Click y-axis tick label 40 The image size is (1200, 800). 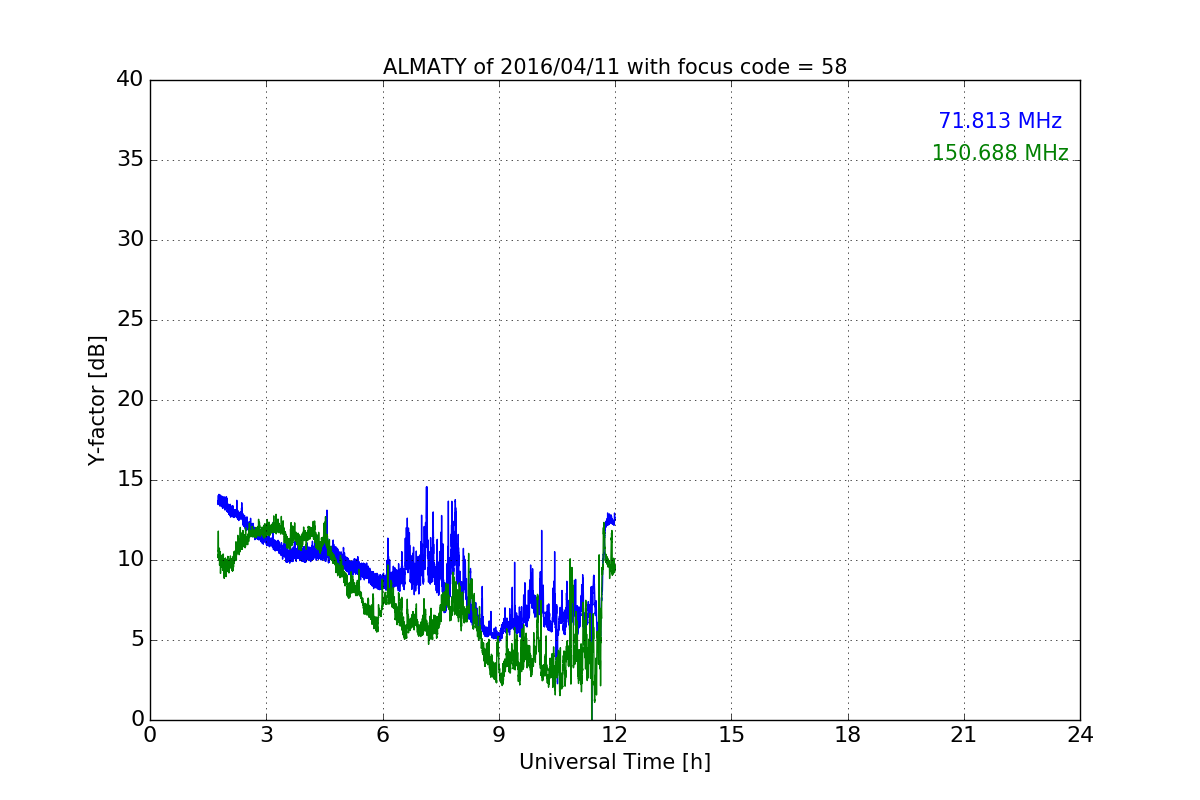[x=130, y=80]
